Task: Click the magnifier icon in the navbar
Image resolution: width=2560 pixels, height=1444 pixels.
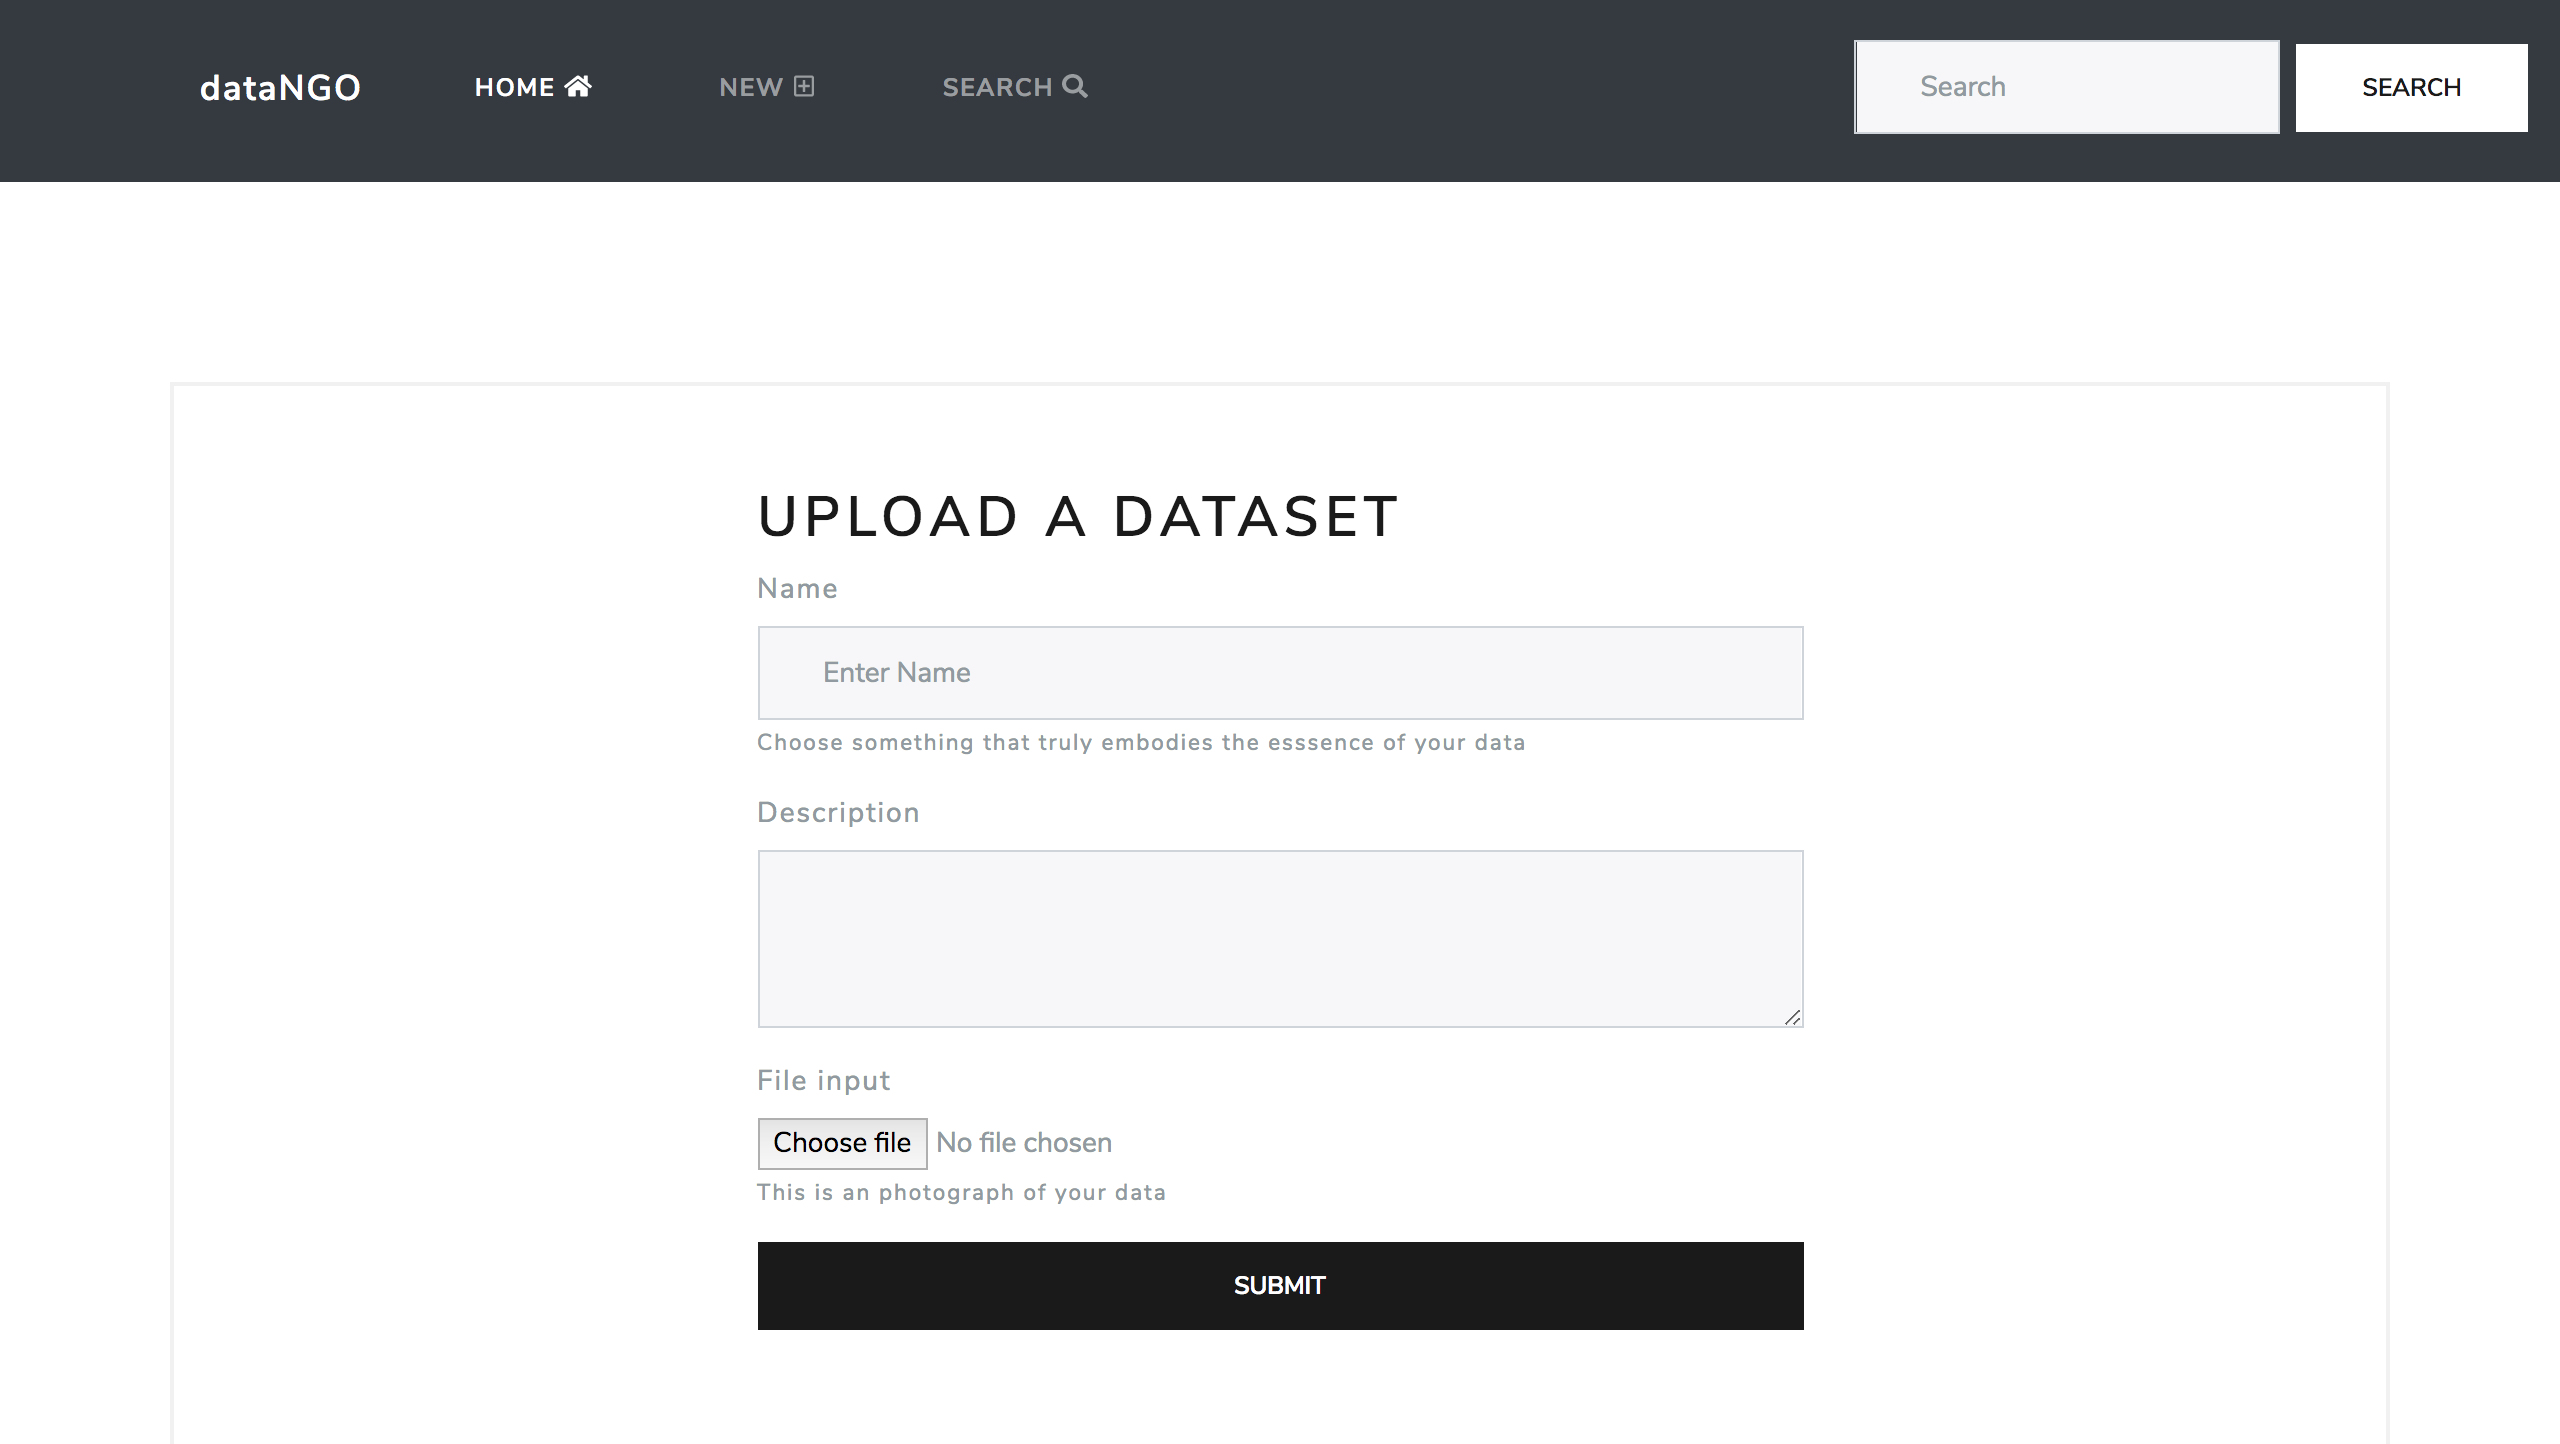Action: tap(1075, 86)
